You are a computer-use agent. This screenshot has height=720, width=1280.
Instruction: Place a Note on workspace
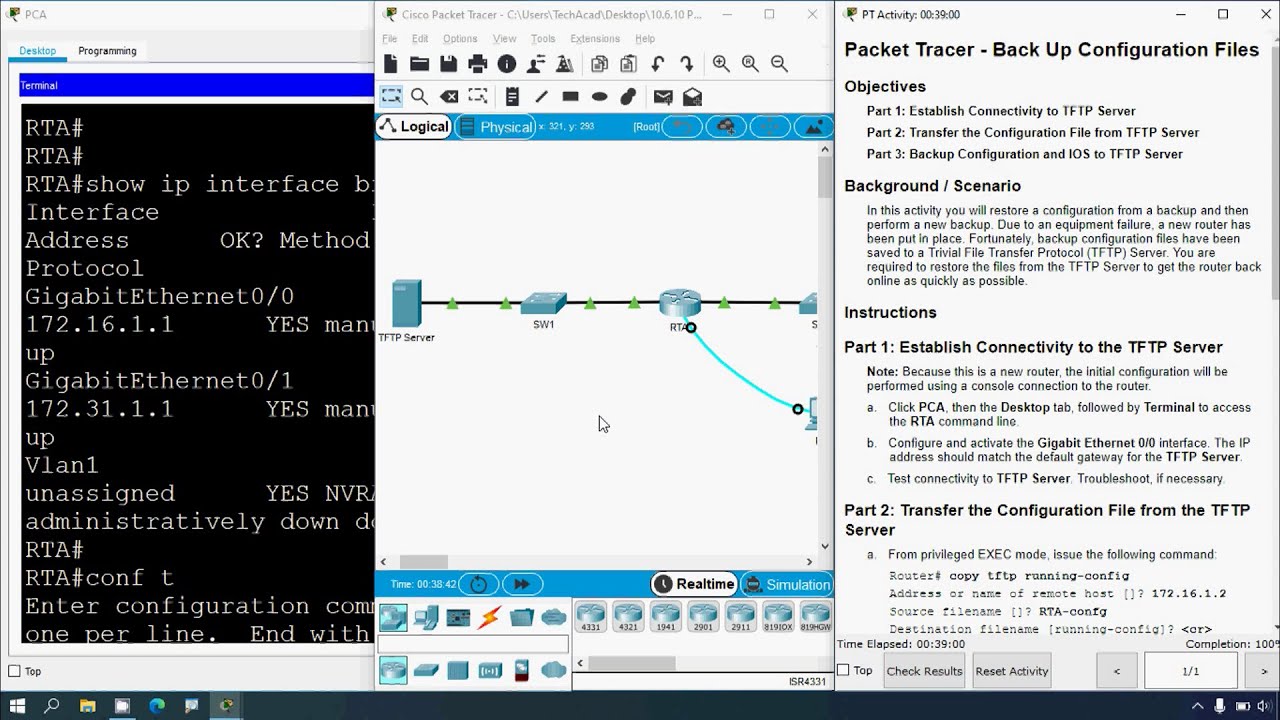512,96
